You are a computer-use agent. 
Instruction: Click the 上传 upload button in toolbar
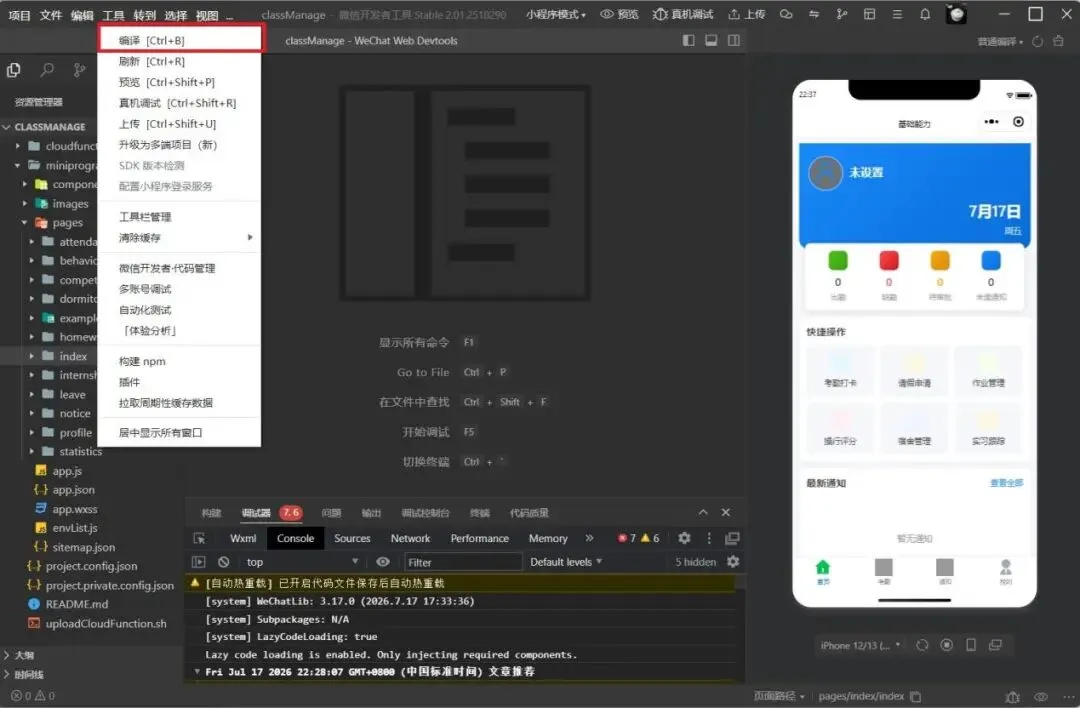[747, 14]
